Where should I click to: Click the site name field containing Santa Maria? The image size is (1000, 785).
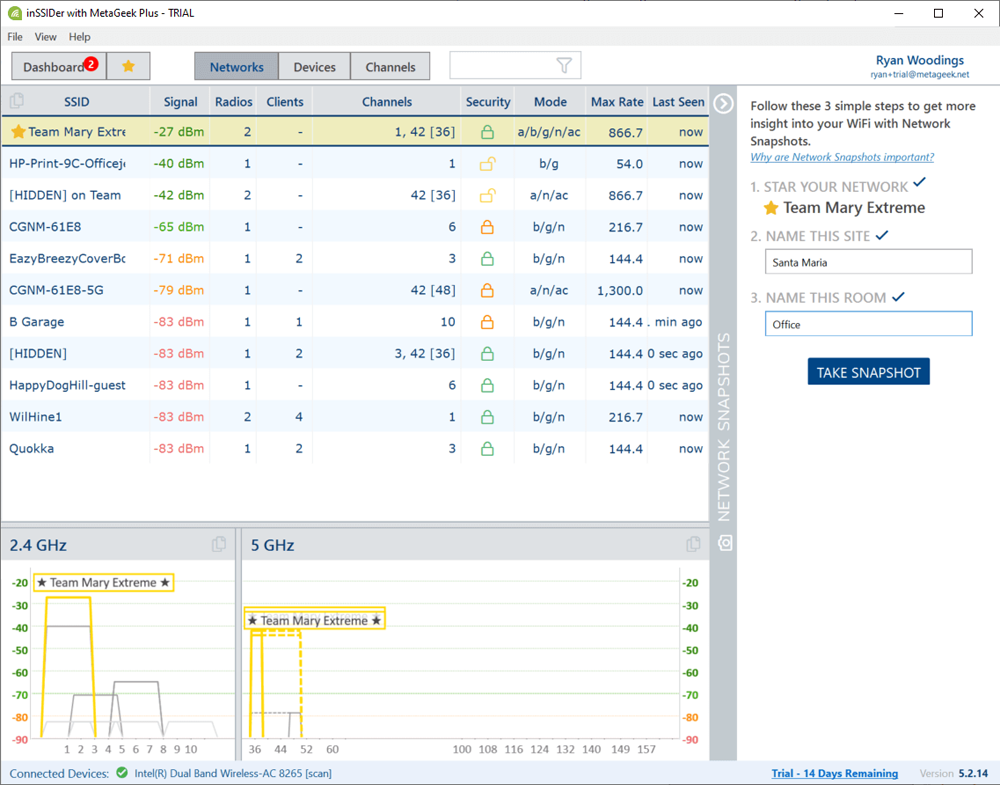(x=868, y=262)
